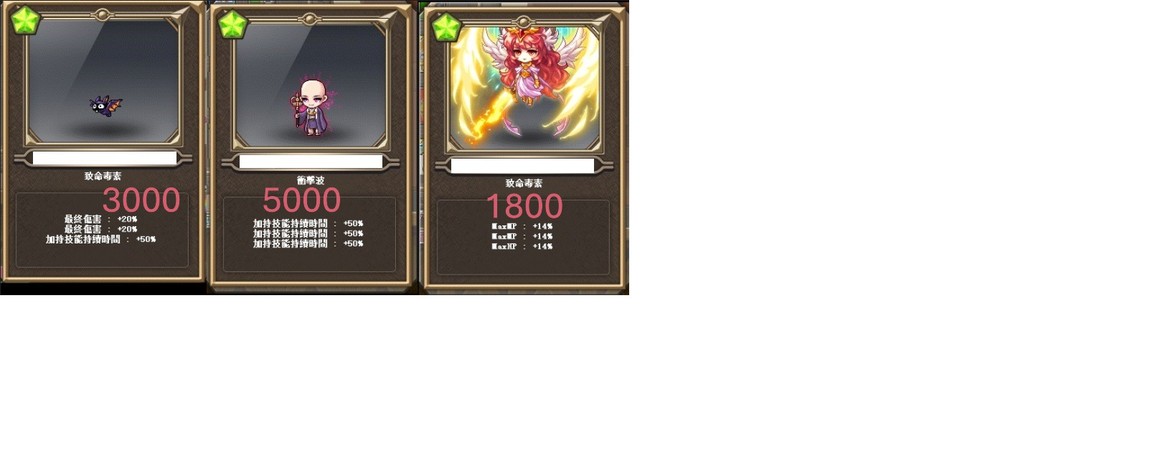Click the round ornament atop the angel card
This screenshot has height=456, width=1150.
[x=523, y=22]
